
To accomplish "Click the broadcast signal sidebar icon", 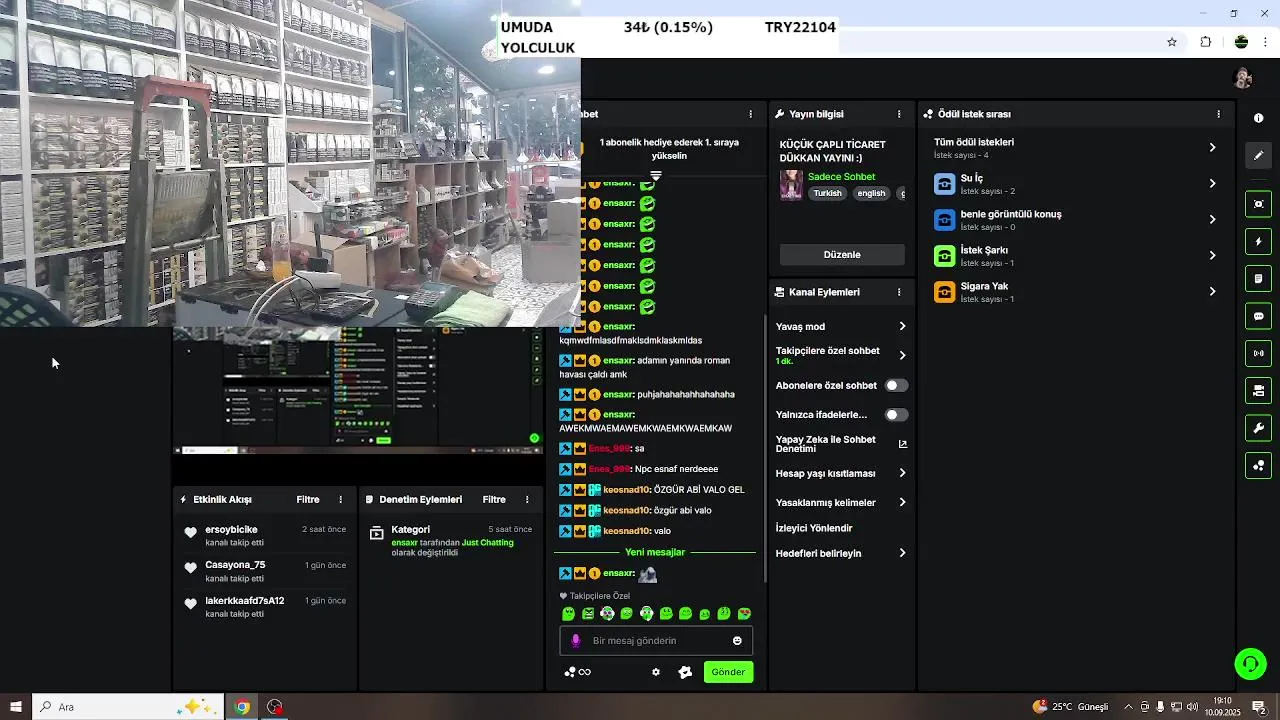I will pos(1258,353).
